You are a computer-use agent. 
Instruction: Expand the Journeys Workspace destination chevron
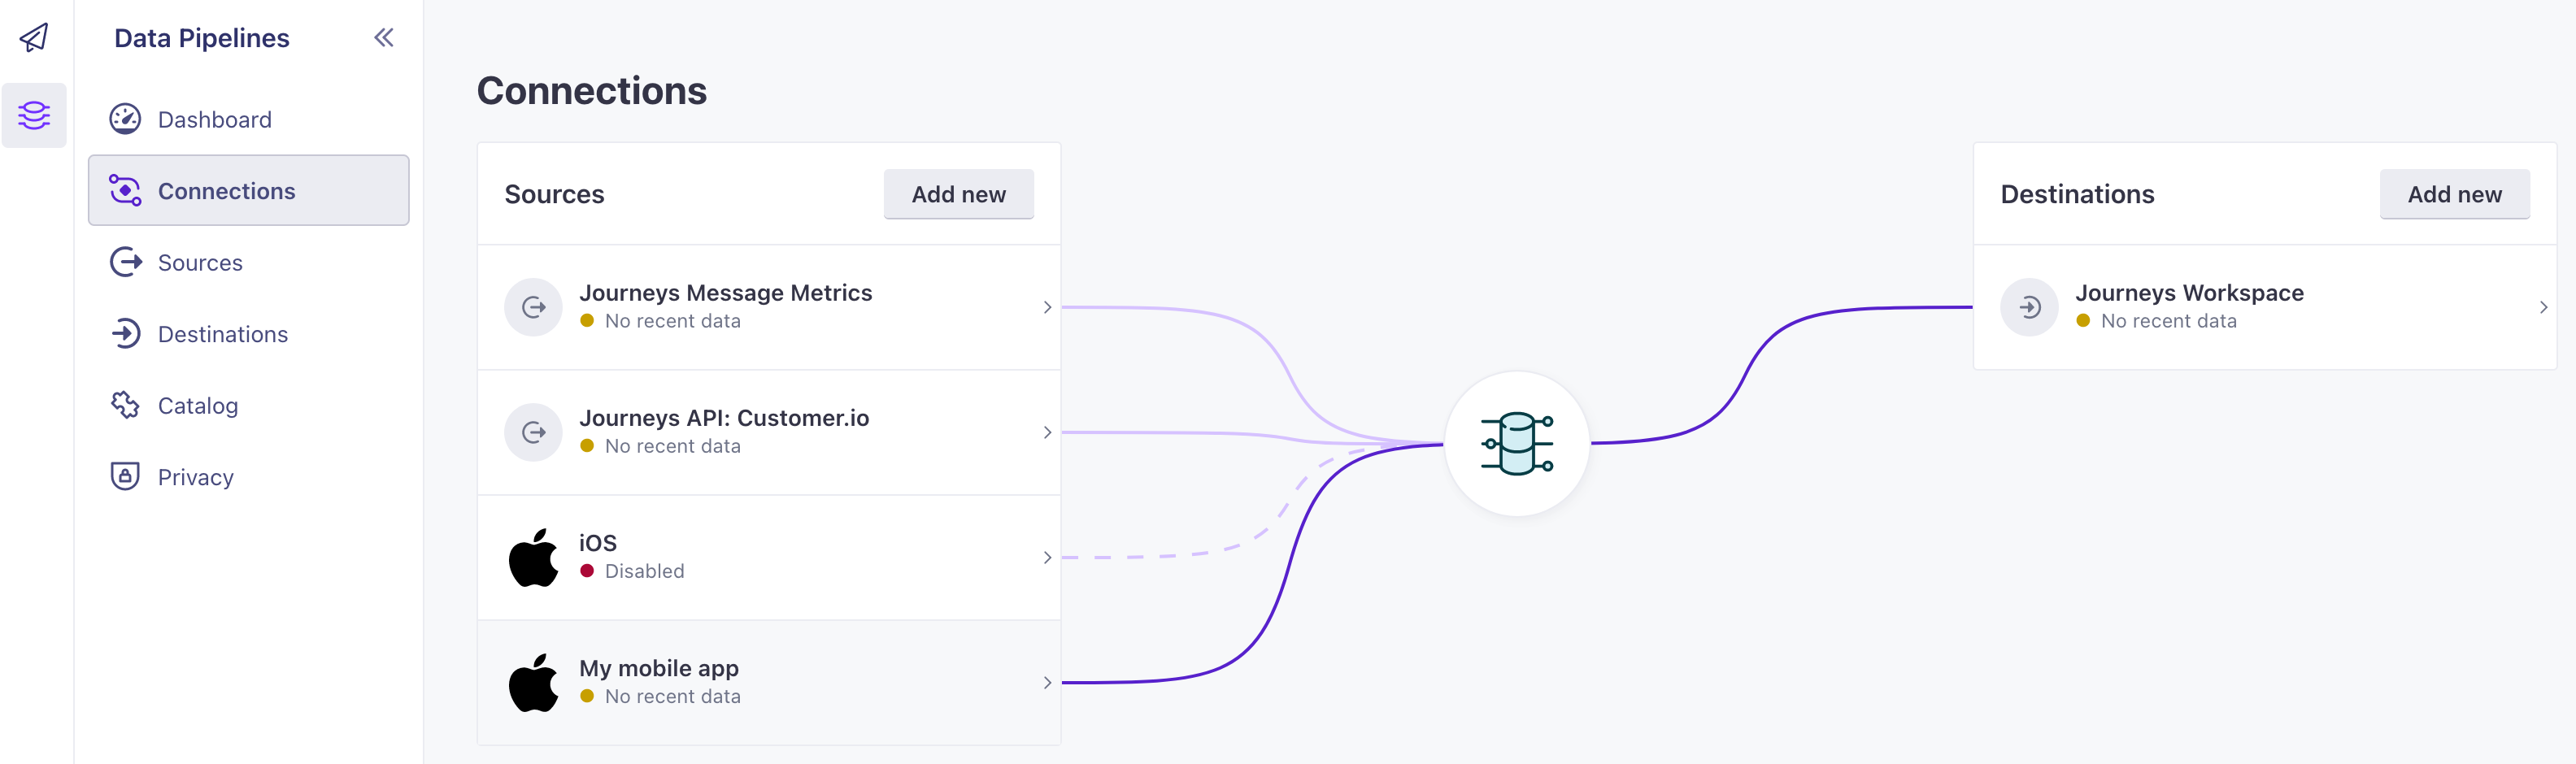2542,307
